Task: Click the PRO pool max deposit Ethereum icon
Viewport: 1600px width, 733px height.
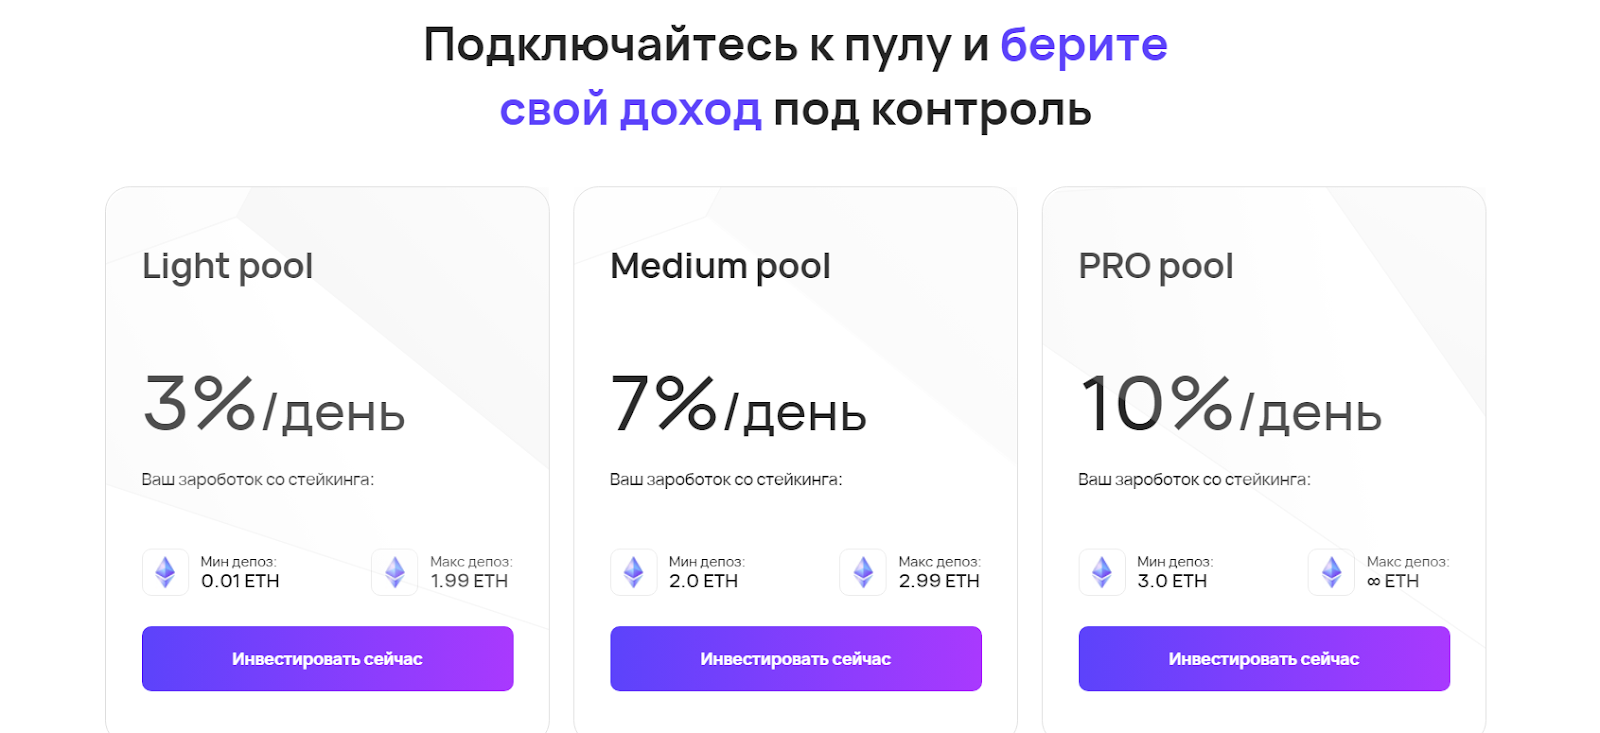Action: pos(1331,572)
